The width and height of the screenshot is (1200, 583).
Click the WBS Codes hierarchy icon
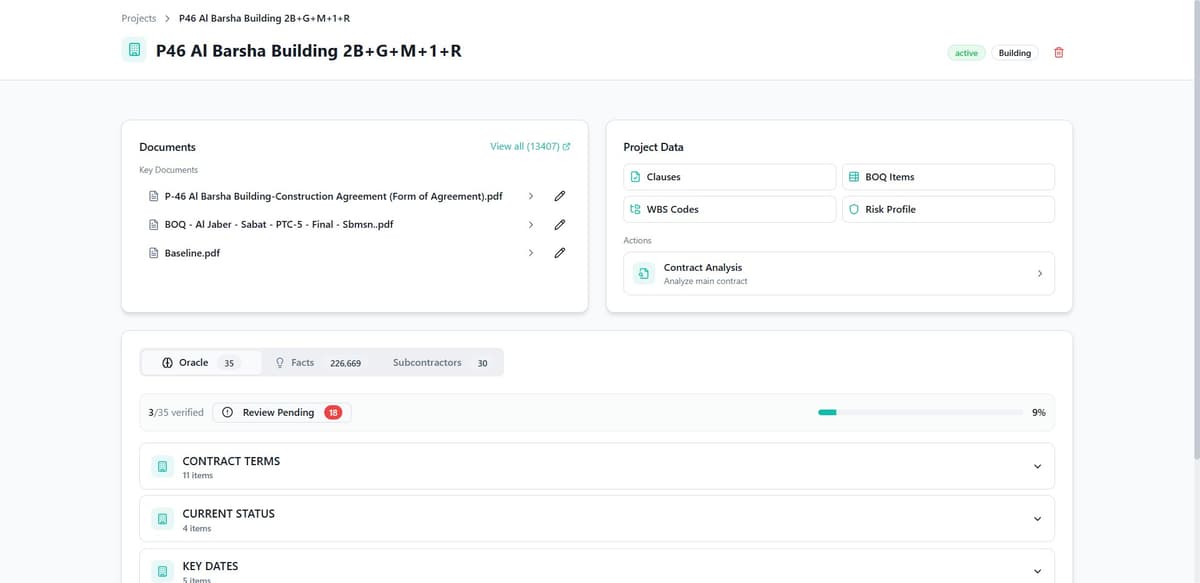click(637, 209)
